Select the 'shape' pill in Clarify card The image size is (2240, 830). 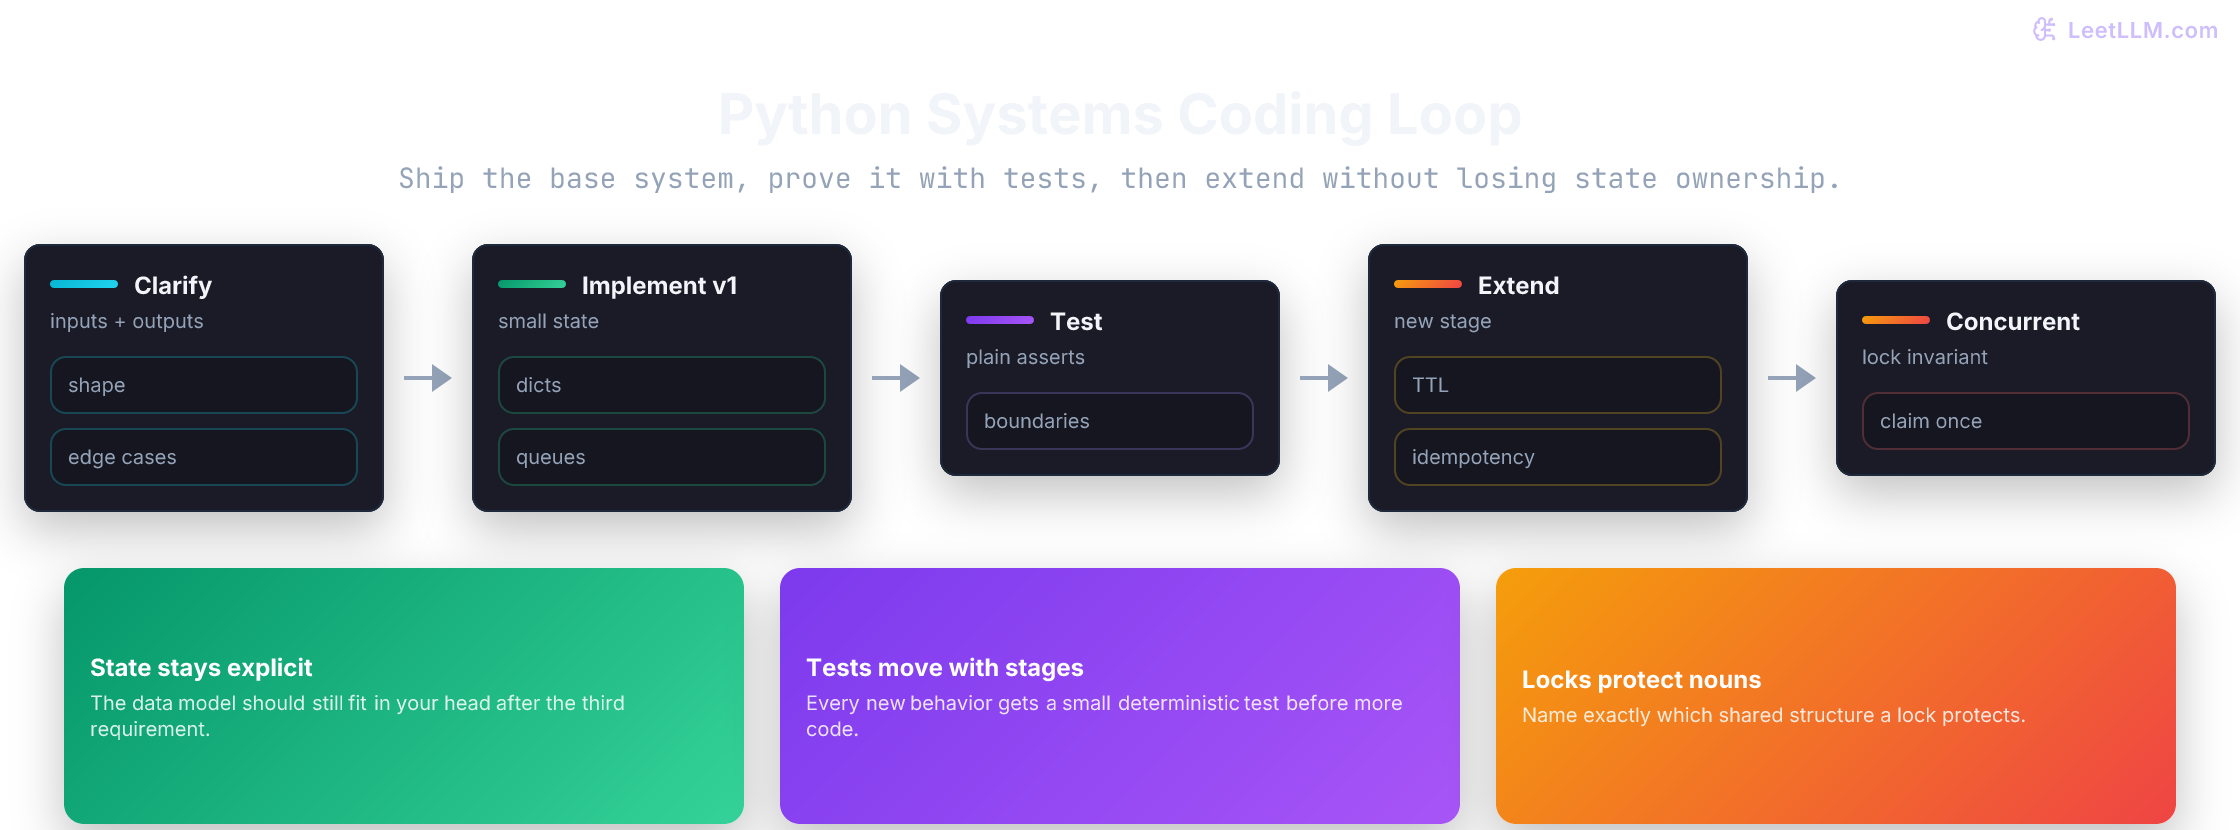[204, 385]
